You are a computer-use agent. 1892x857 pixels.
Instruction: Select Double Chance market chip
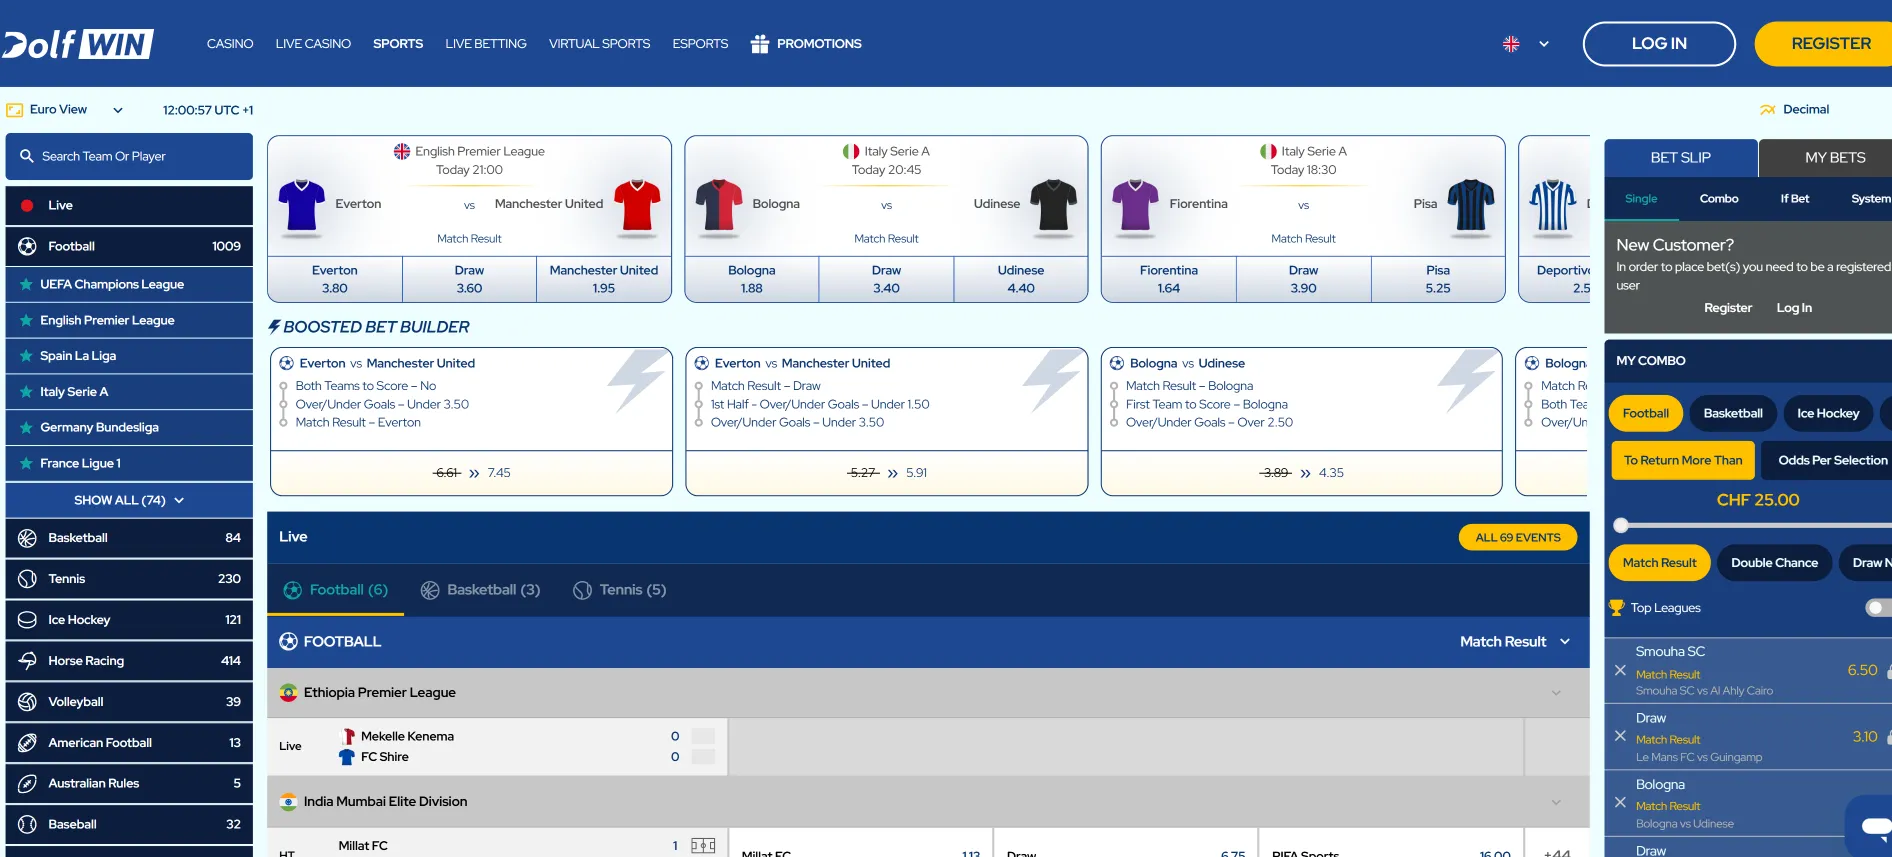point(1774,563)
